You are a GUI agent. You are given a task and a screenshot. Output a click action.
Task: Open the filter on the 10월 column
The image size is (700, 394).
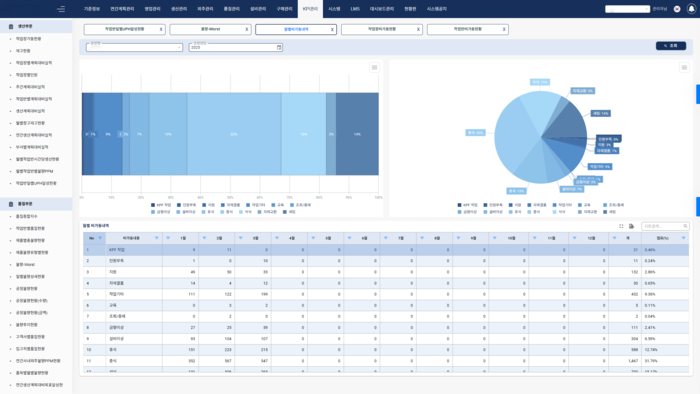[494, 238]
